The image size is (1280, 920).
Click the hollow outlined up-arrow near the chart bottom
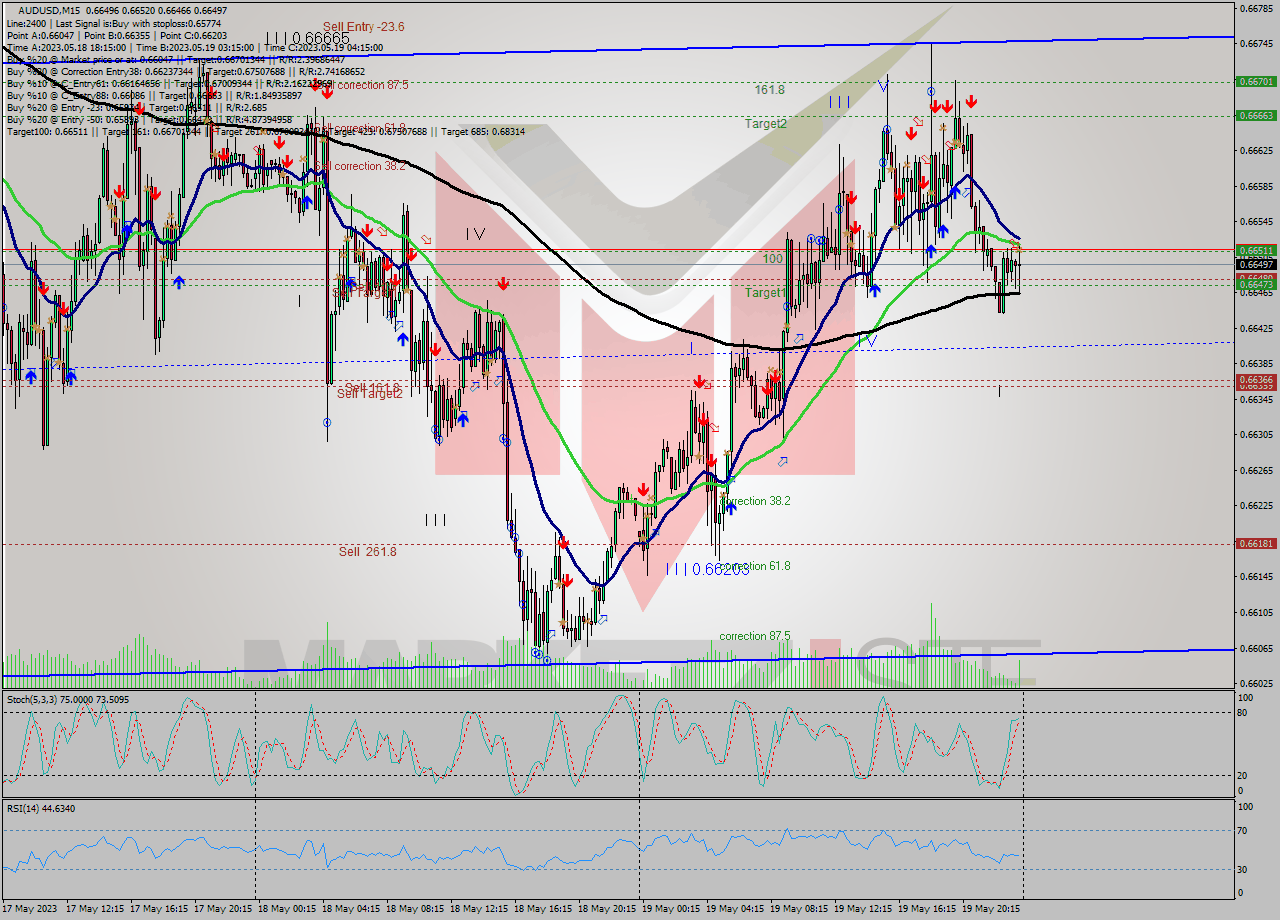(601, 618)
